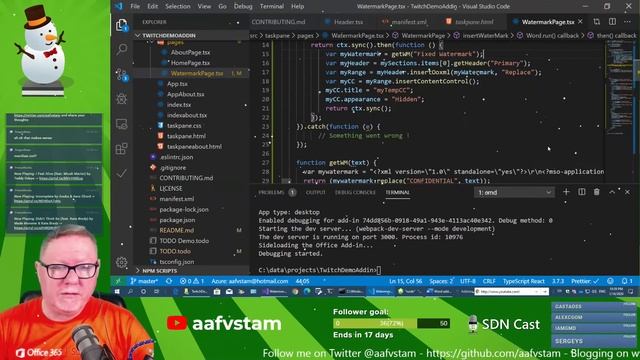This screenshot has width=640, height=360.
Task: Open the Run and Debug view
Action: (x=122, y=98)
